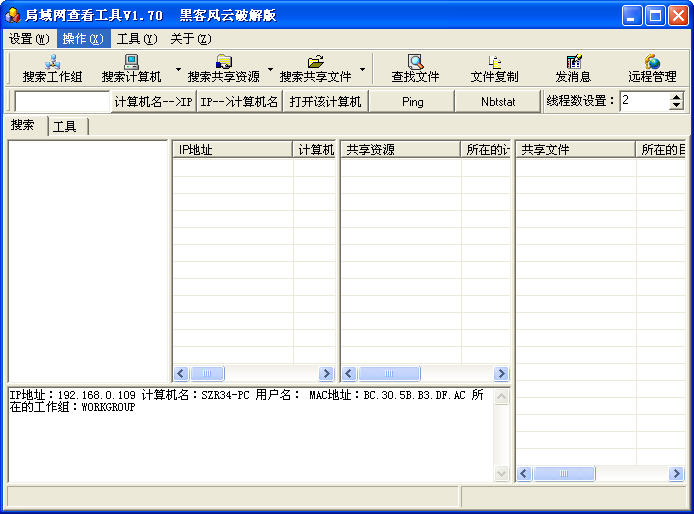Switch to the 工具 tab
This screenshot has height=514, width=694.
[x=65, y=126]
